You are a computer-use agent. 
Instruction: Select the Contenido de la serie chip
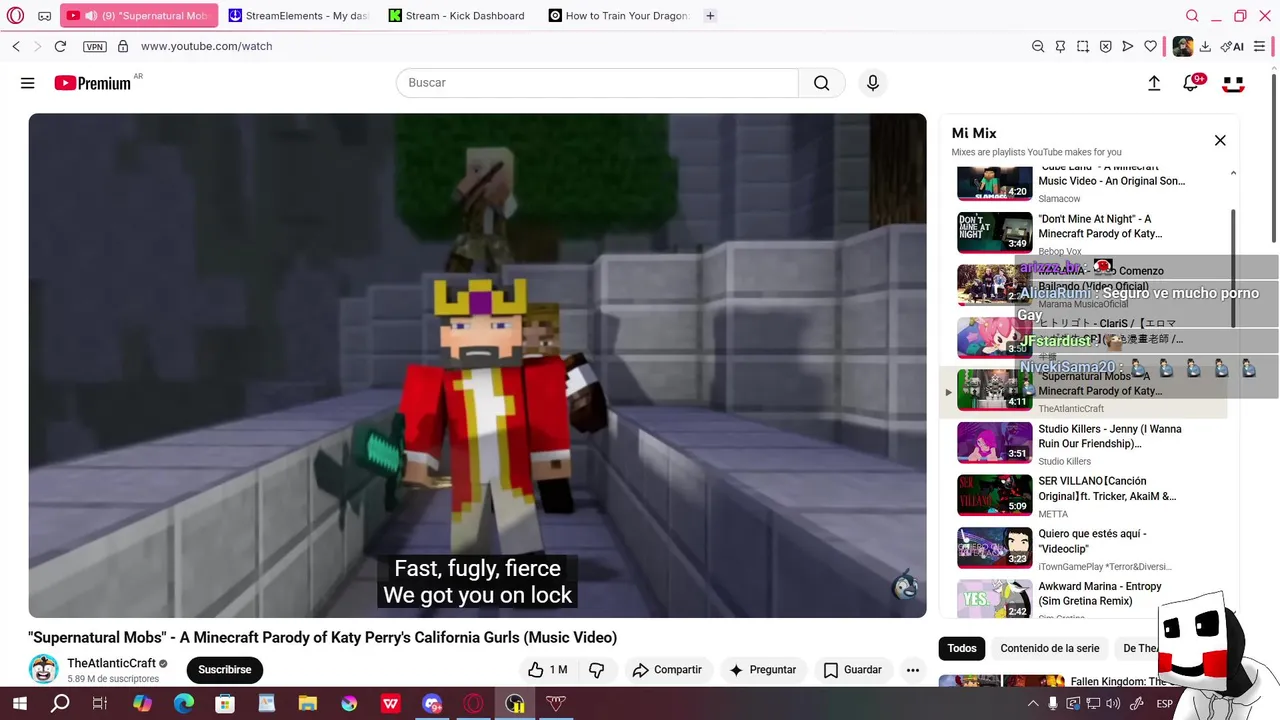click(1050, 648)
